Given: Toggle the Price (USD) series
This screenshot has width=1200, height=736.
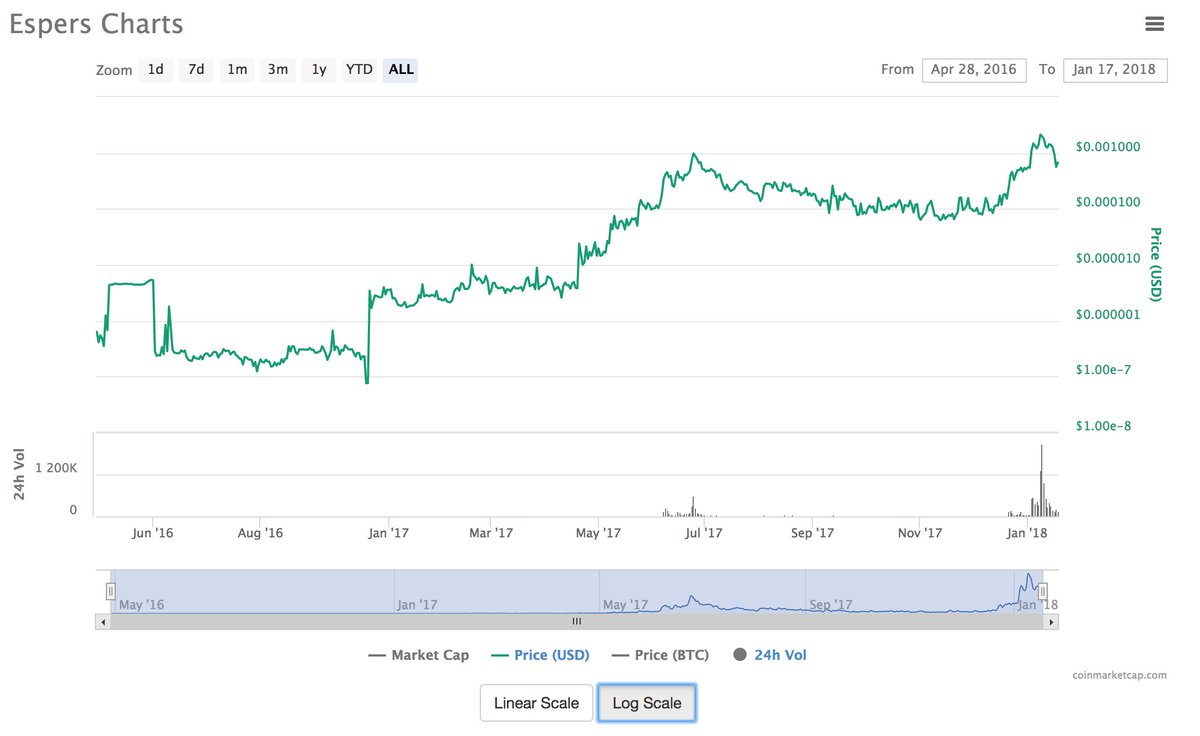Looking at the screenshot, I should coord(541,656).
